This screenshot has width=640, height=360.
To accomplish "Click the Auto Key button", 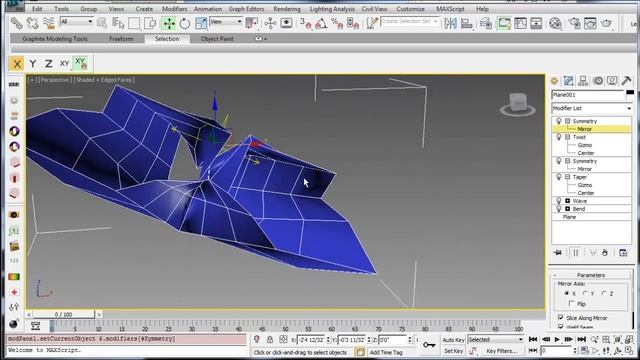I will (x=453, y=340).
